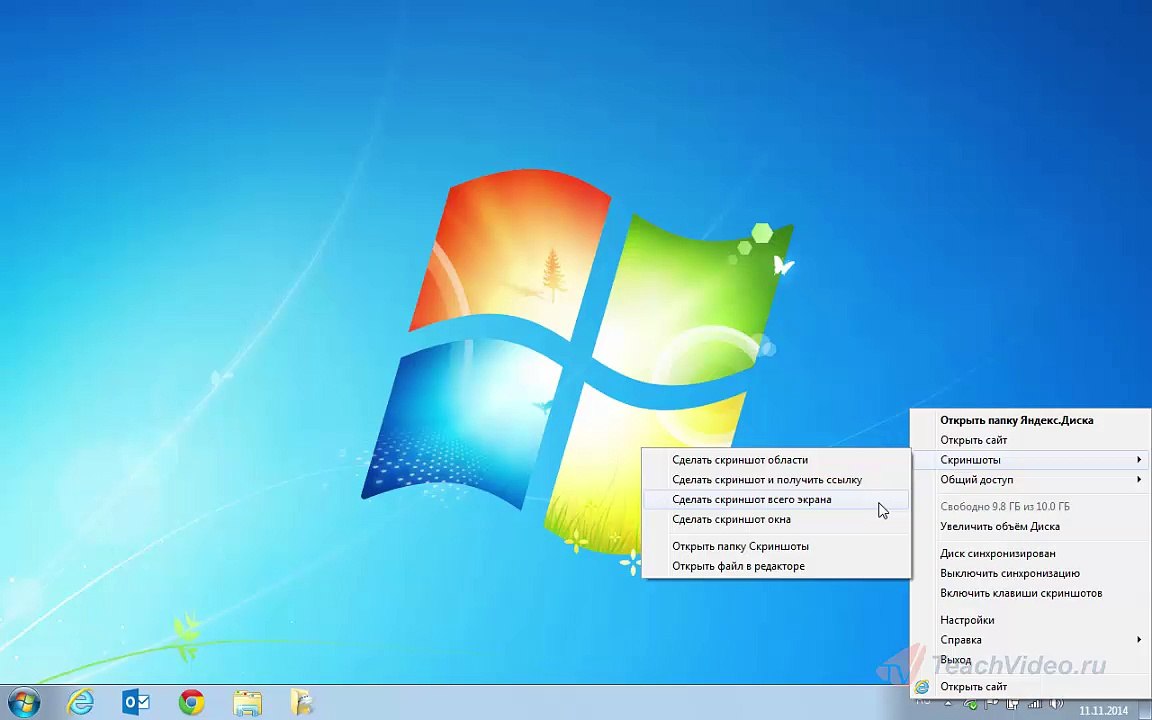Screen dimensions: 1152x720
Task: Launch Google Chrome from the taskbar
Action: (x=192, y=702)
